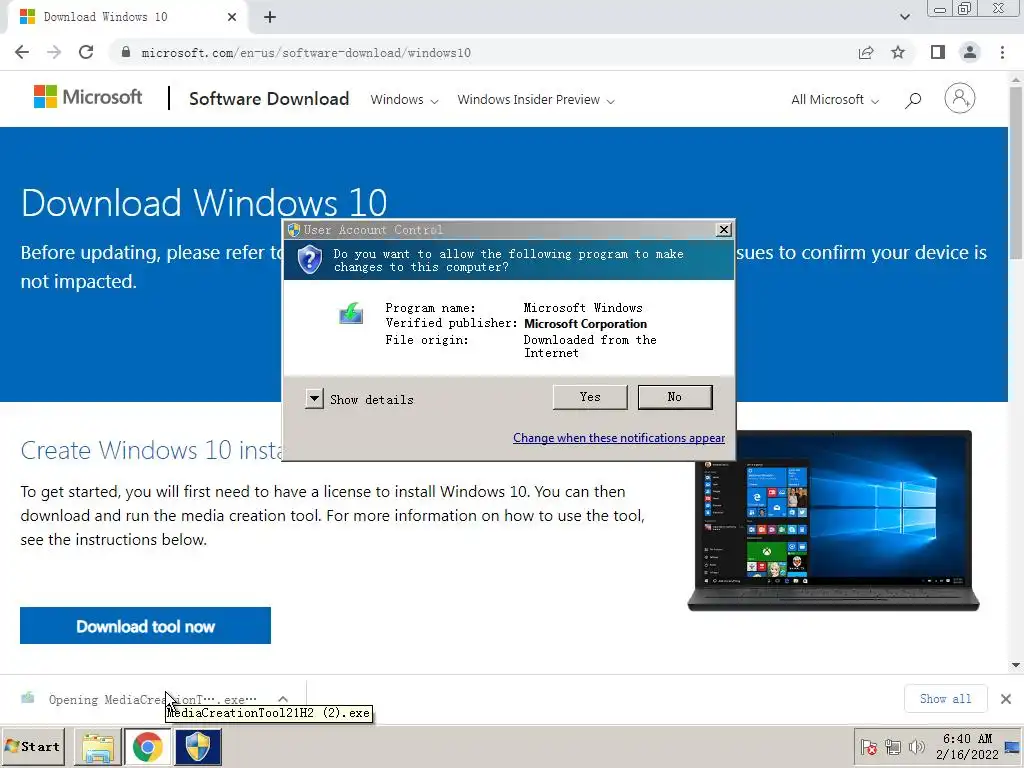Viewport: 1024px width, 768px height.
Task: Toggle Chrome side panel icon
Action: coord(938,52)
